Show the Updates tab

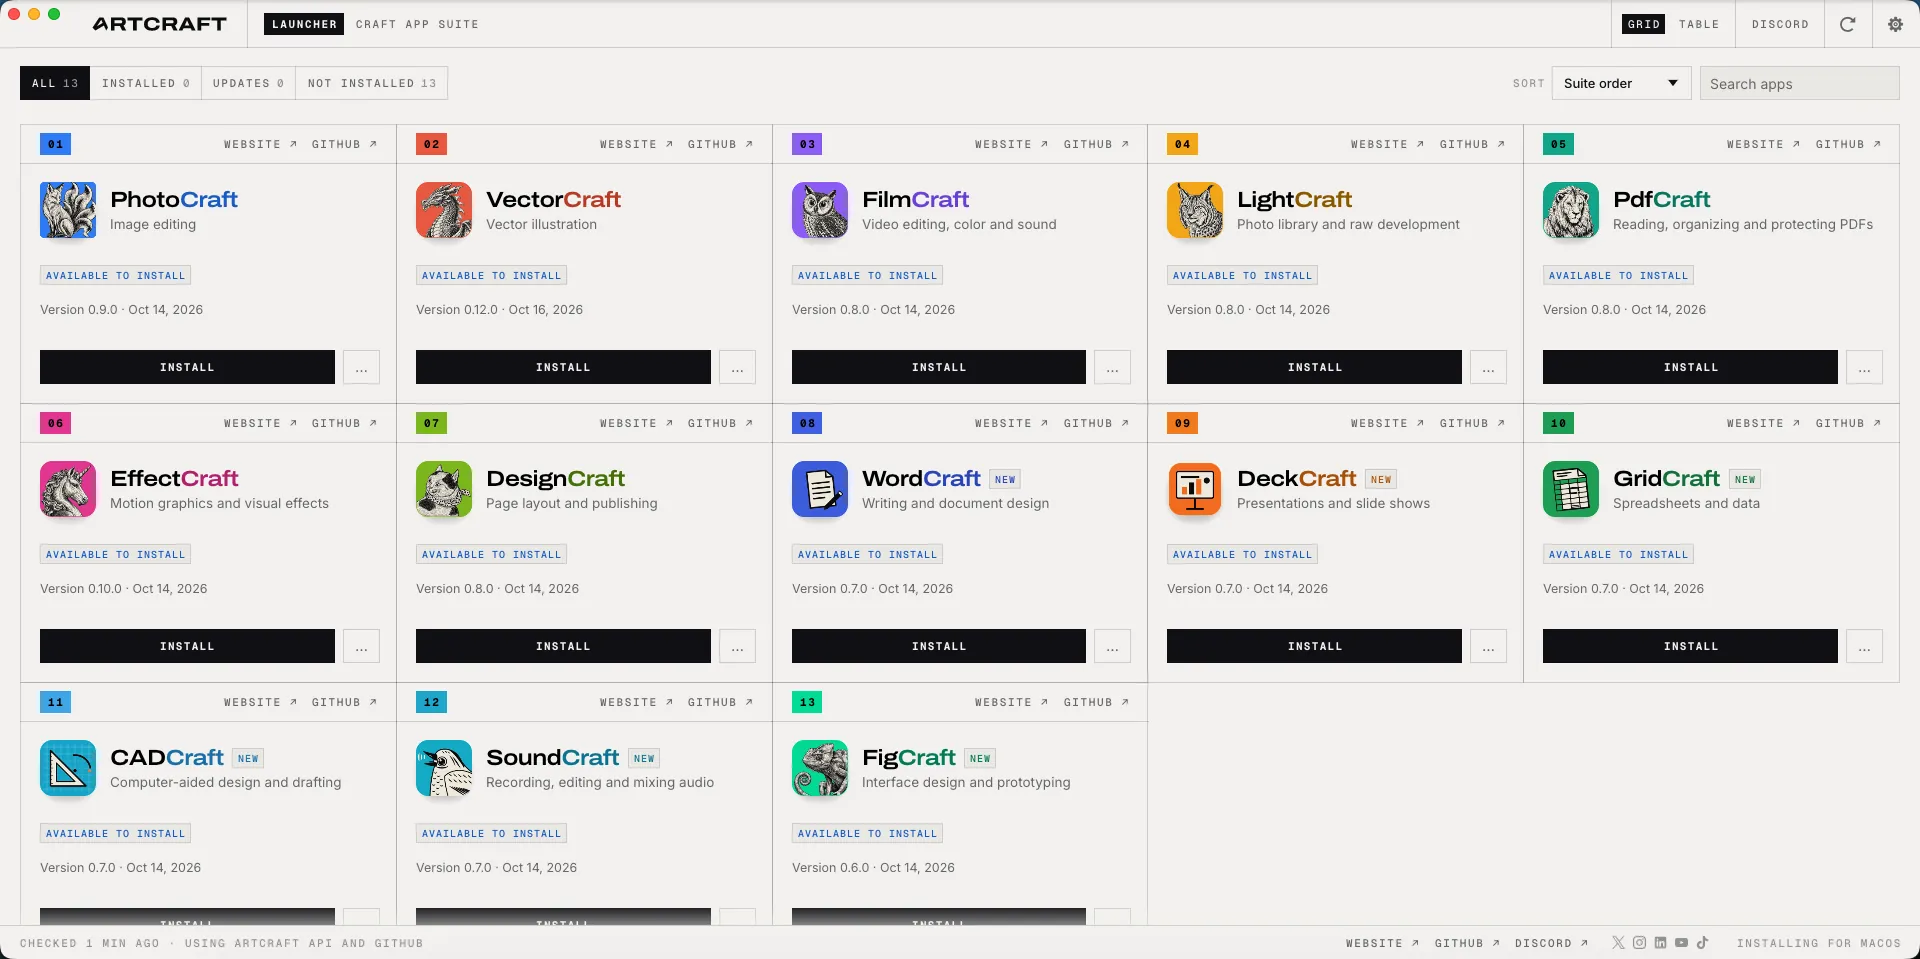click(248, 83)
